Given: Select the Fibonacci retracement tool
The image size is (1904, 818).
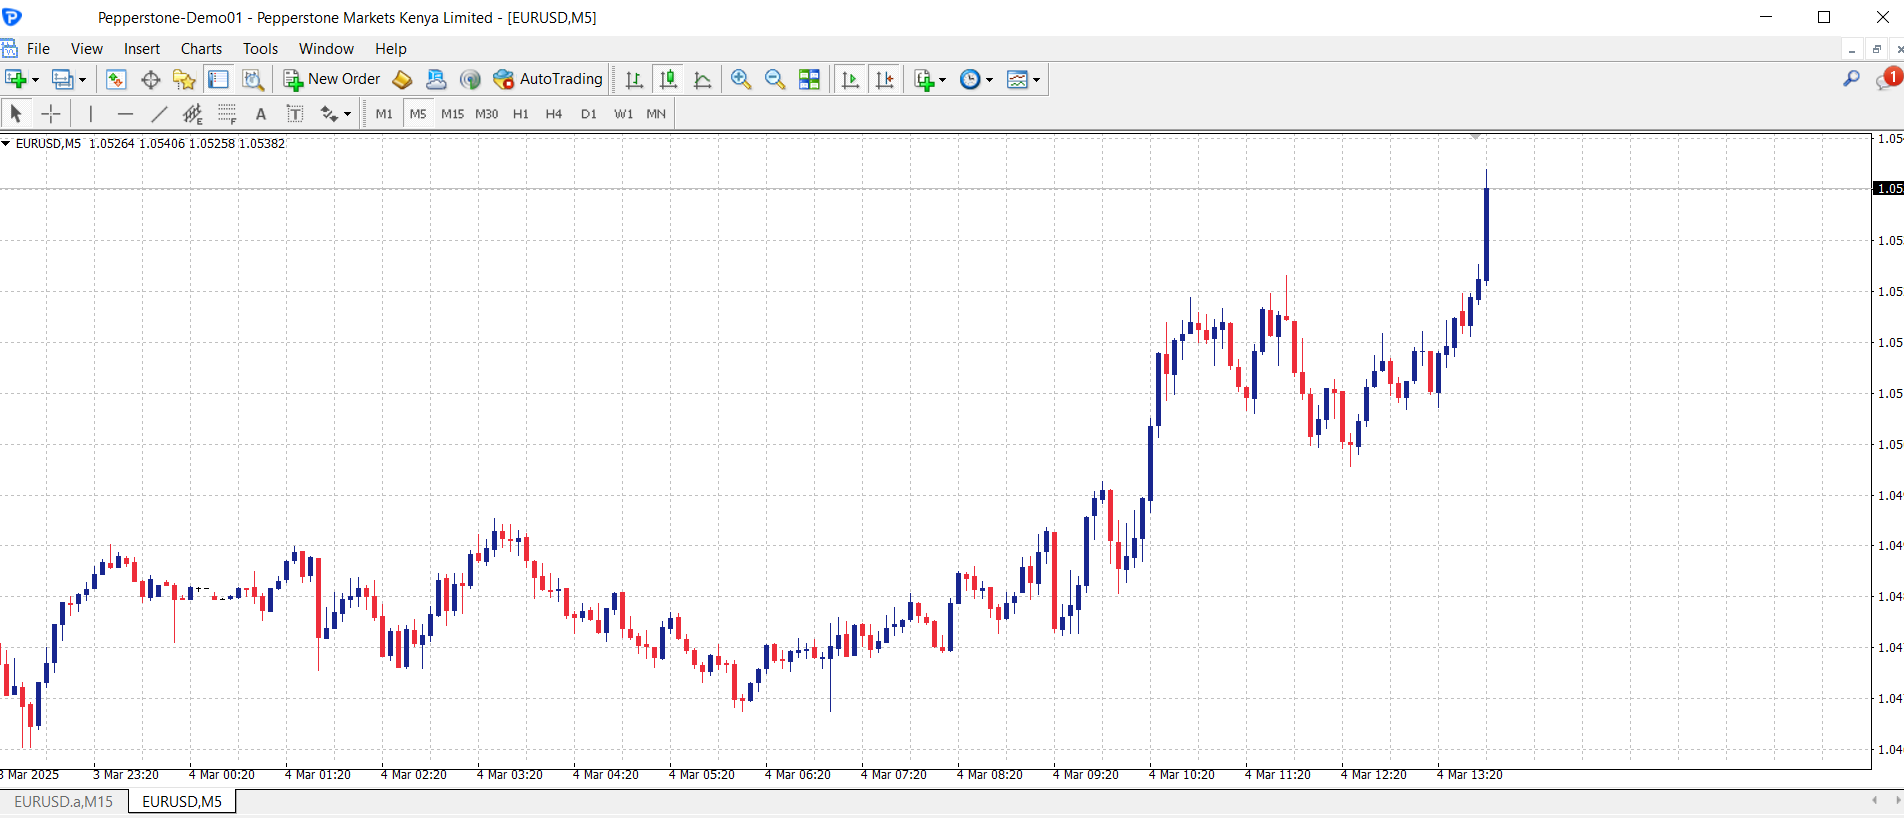Looking at the screenshot, I should (227, 114).
